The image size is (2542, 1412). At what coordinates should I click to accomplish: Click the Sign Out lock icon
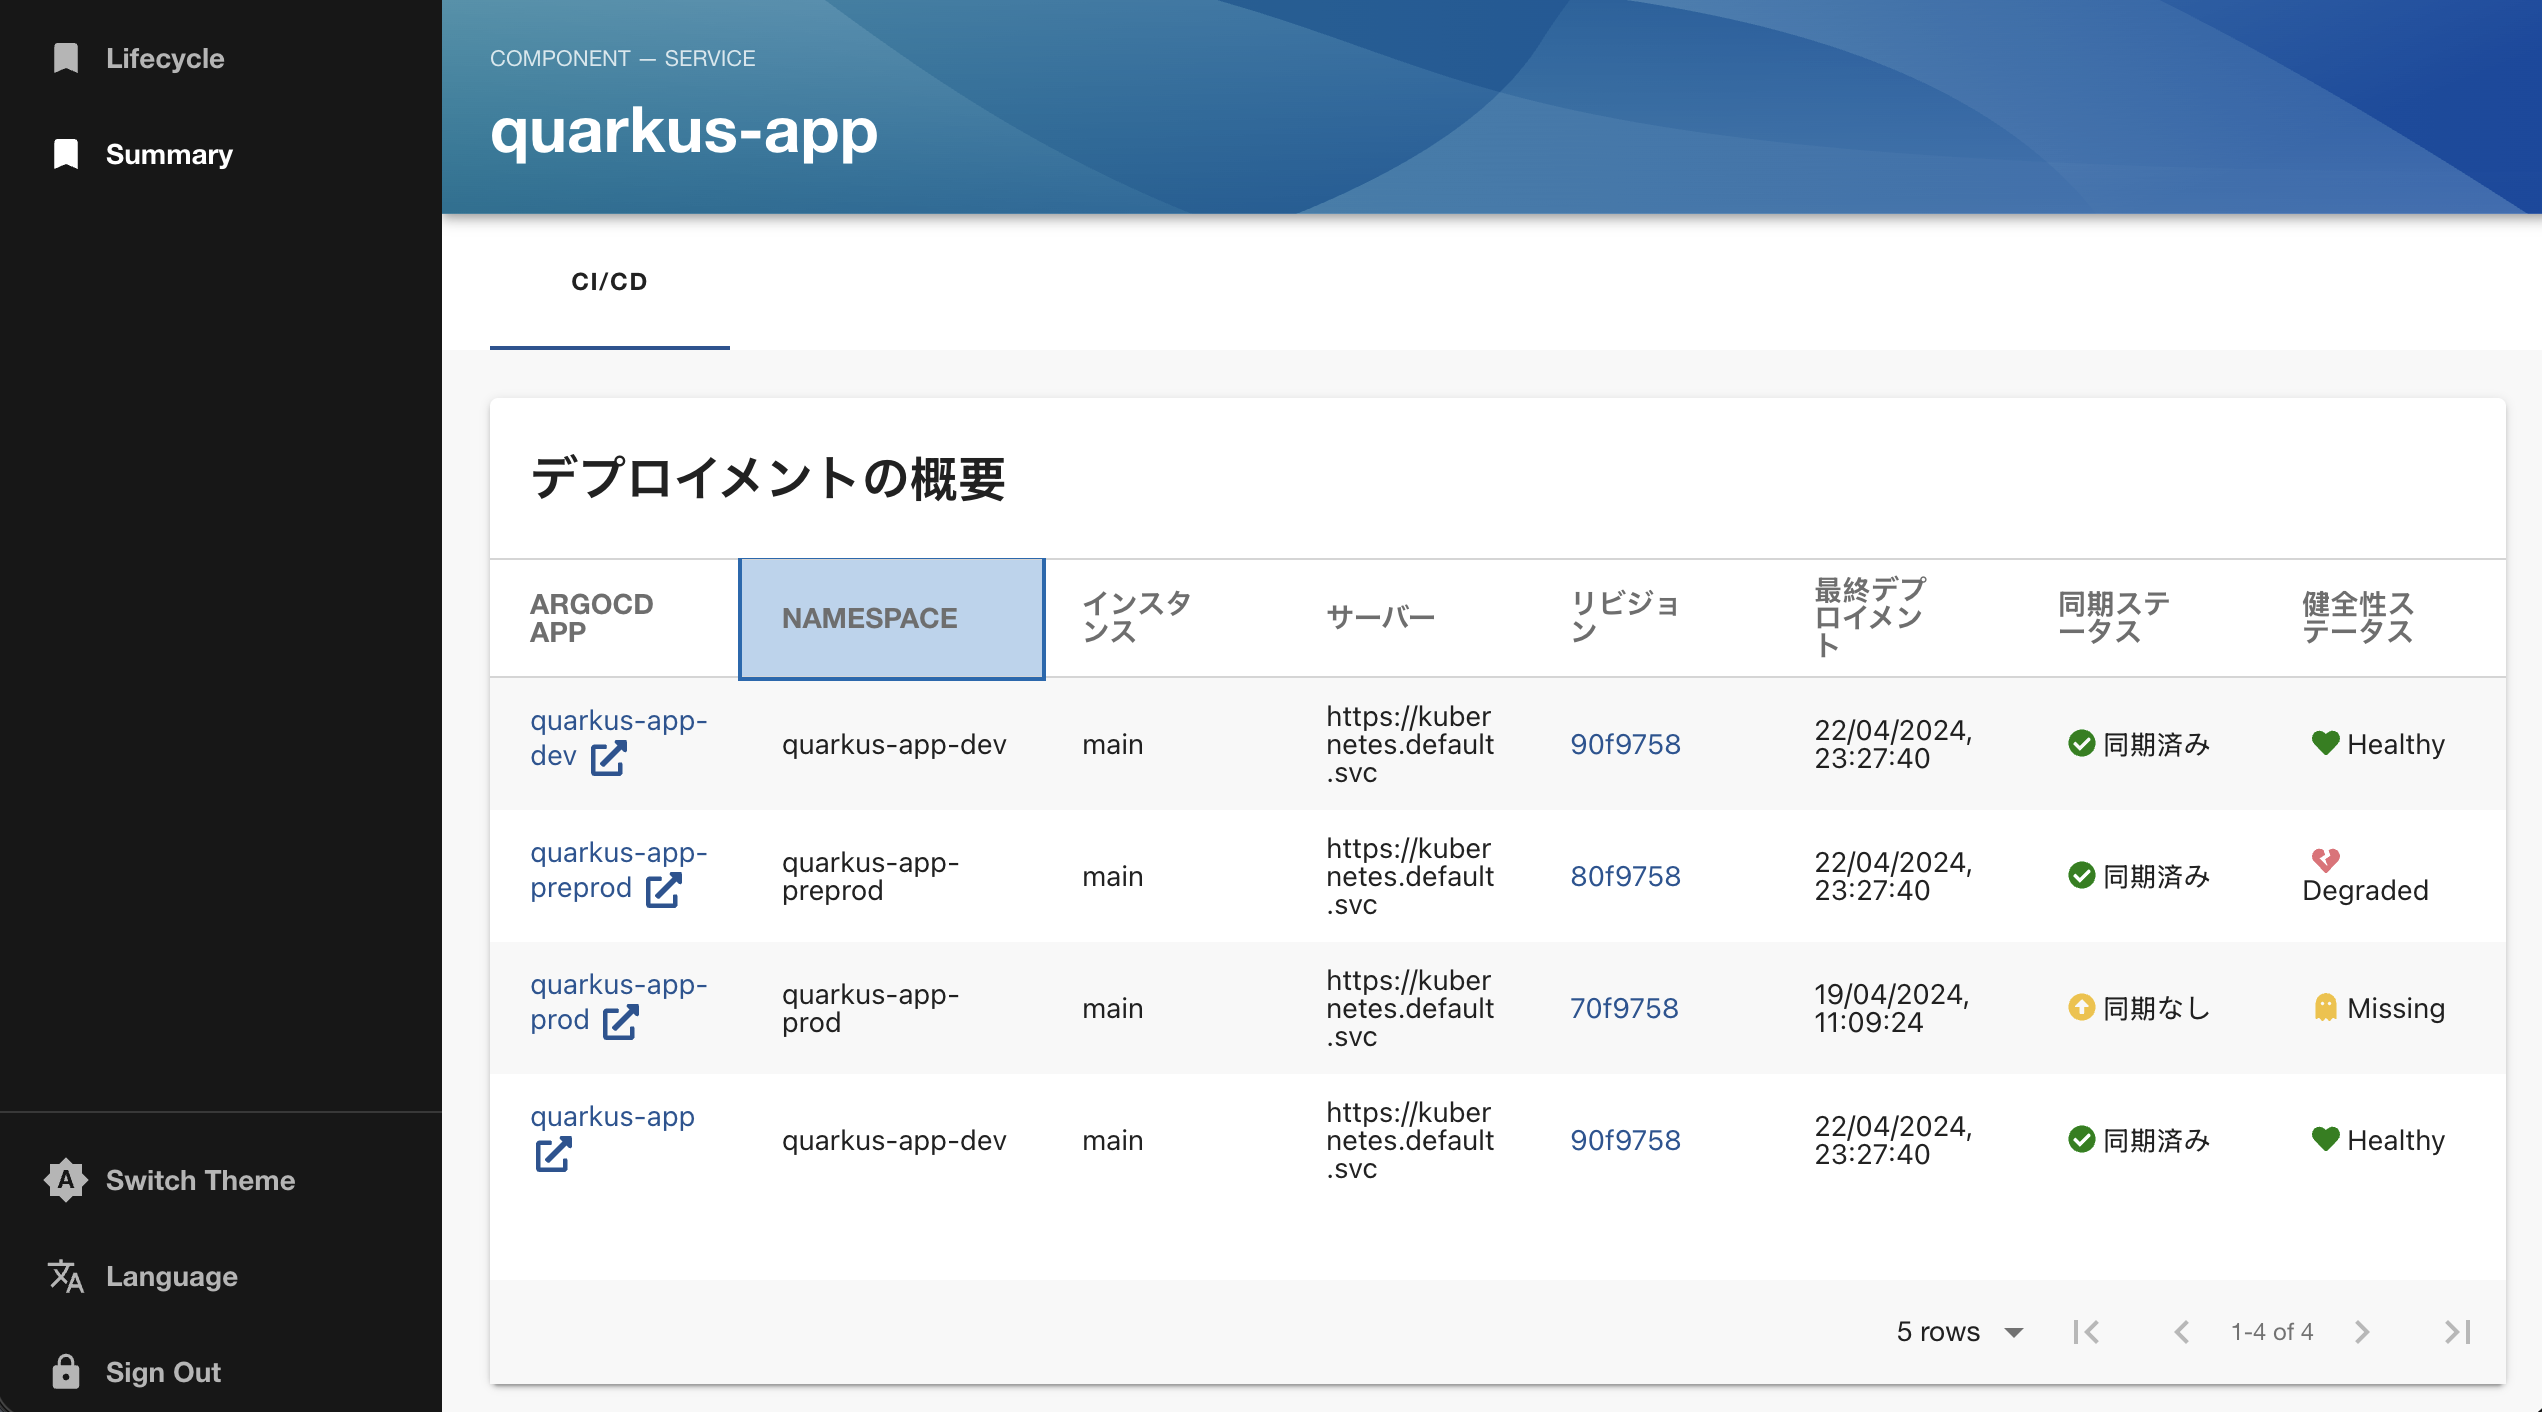(66, 1372)
